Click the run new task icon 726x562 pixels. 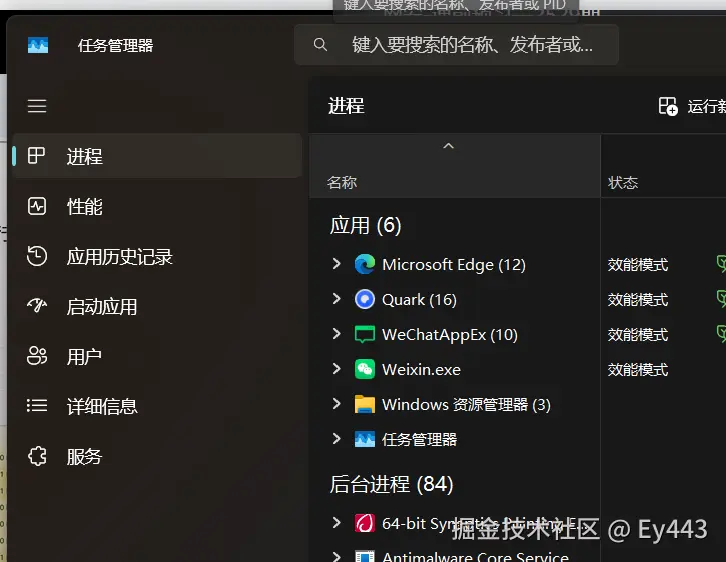pos(668,106)
